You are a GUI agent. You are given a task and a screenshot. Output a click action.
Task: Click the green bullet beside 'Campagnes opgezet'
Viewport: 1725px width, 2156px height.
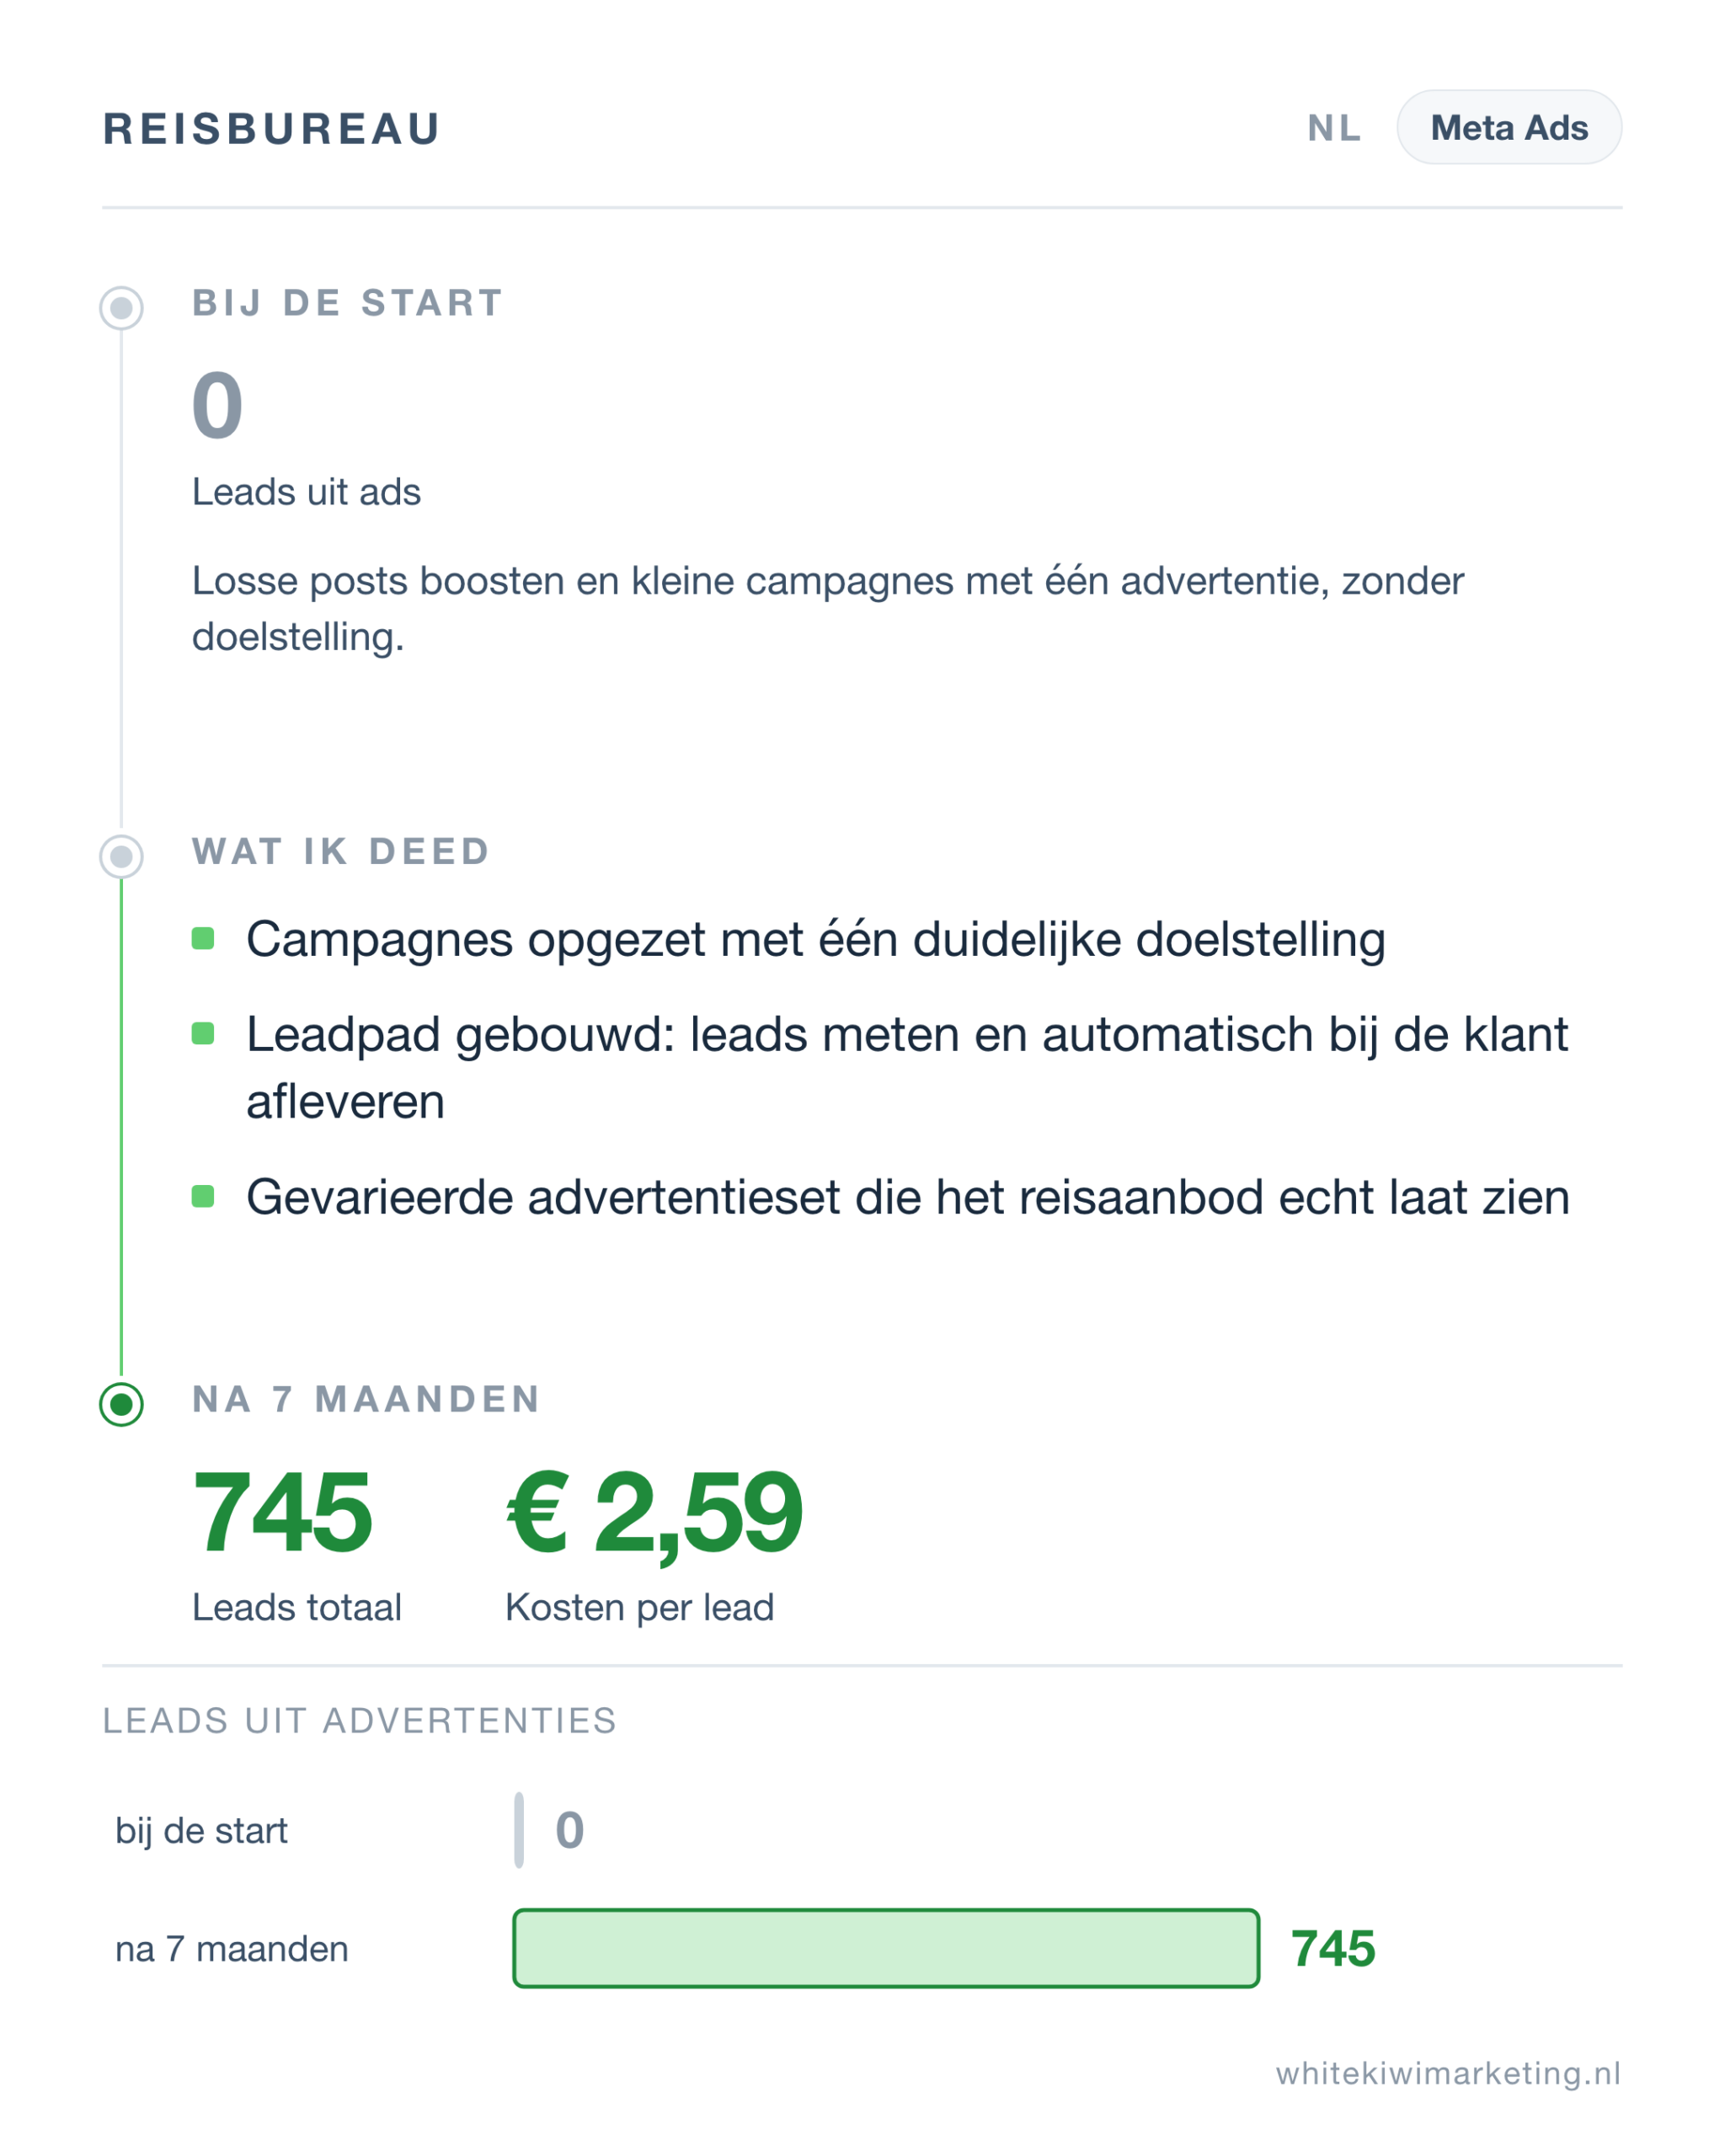203,938
